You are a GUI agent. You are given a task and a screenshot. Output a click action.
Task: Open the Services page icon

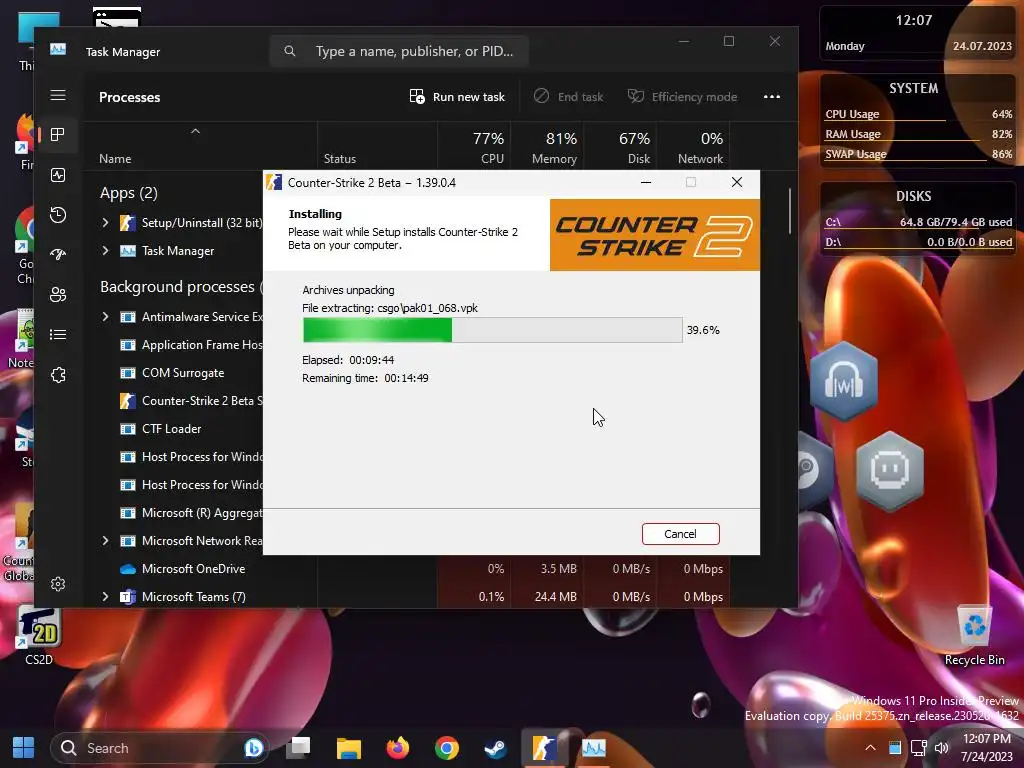click(58, 375)
